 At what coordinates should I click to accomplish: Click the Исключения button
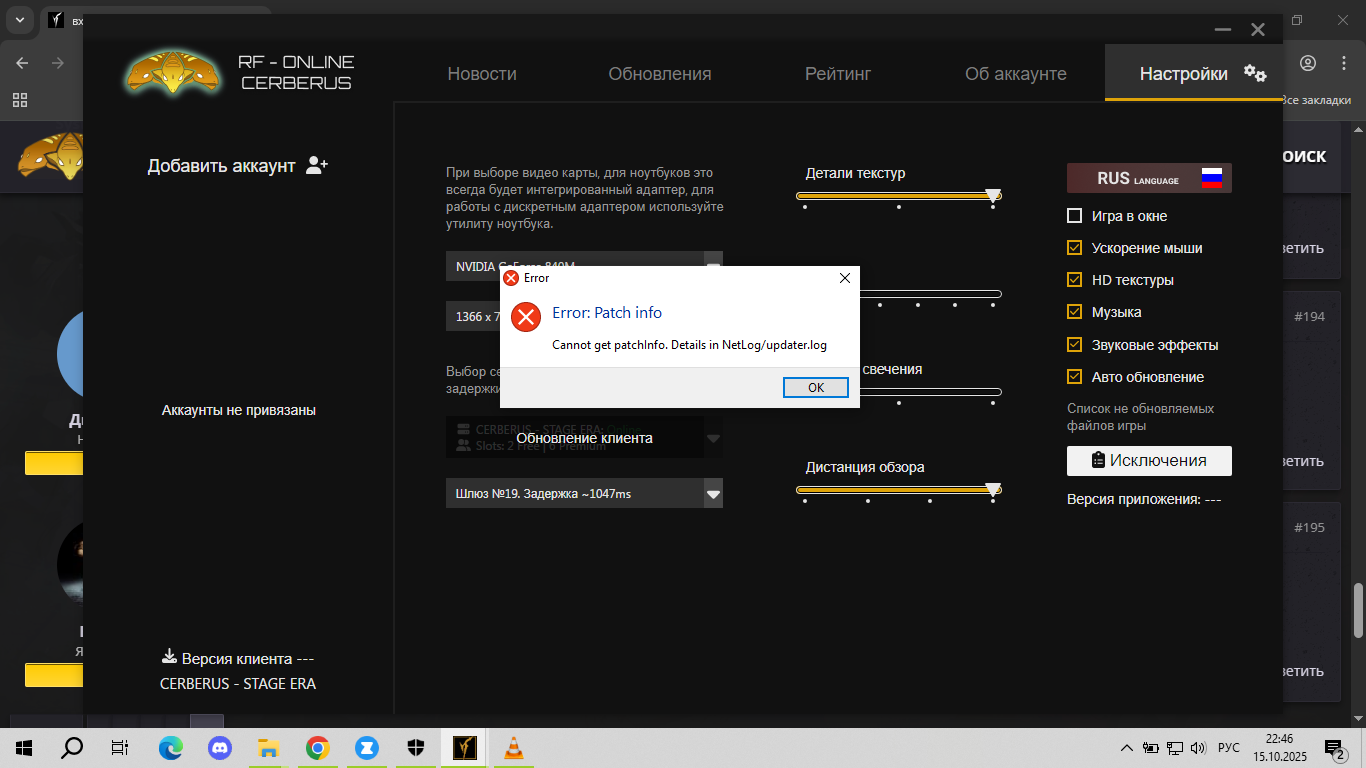tap(1149, 461)
